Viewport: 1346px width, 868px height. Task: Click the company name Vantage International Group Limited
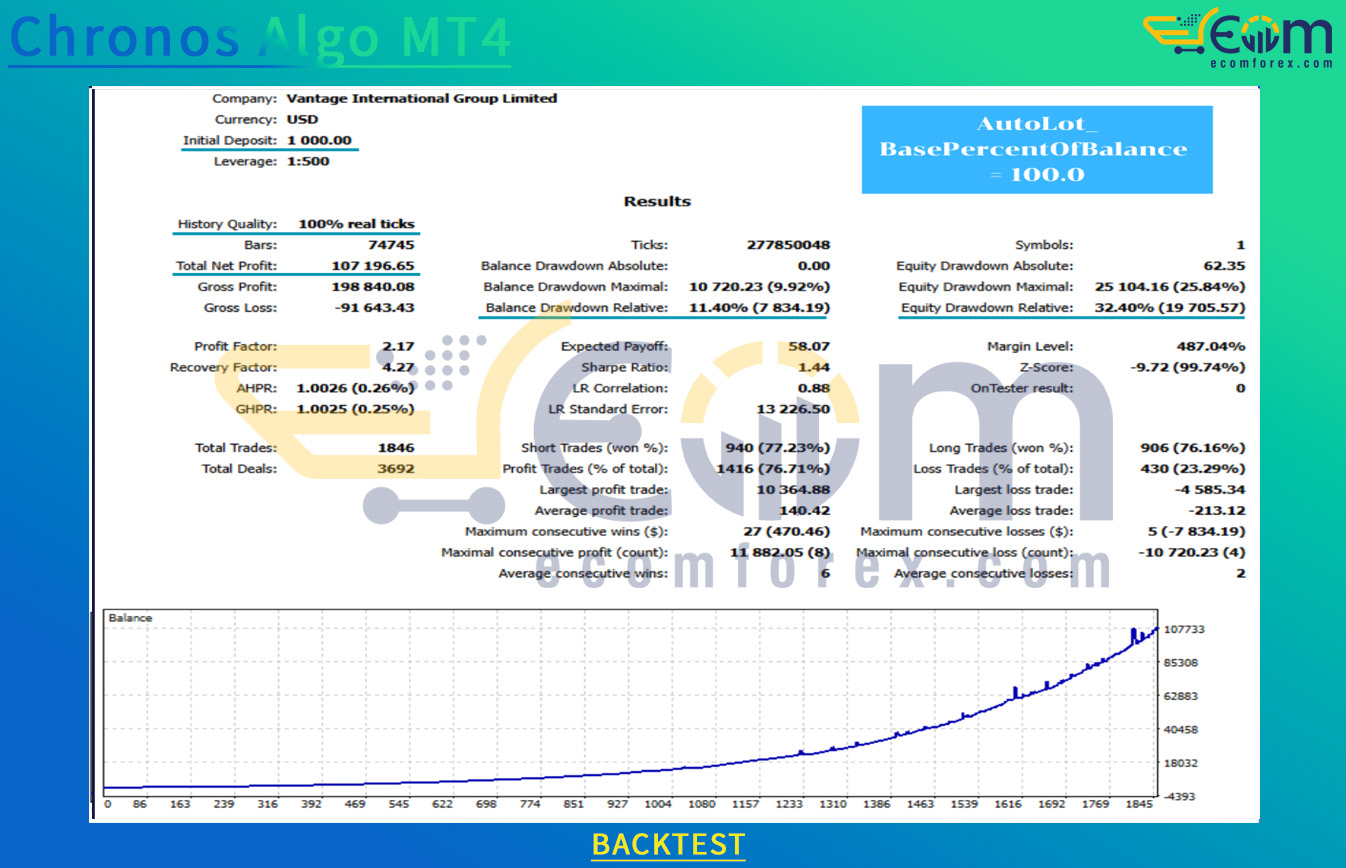coord(422,99)
